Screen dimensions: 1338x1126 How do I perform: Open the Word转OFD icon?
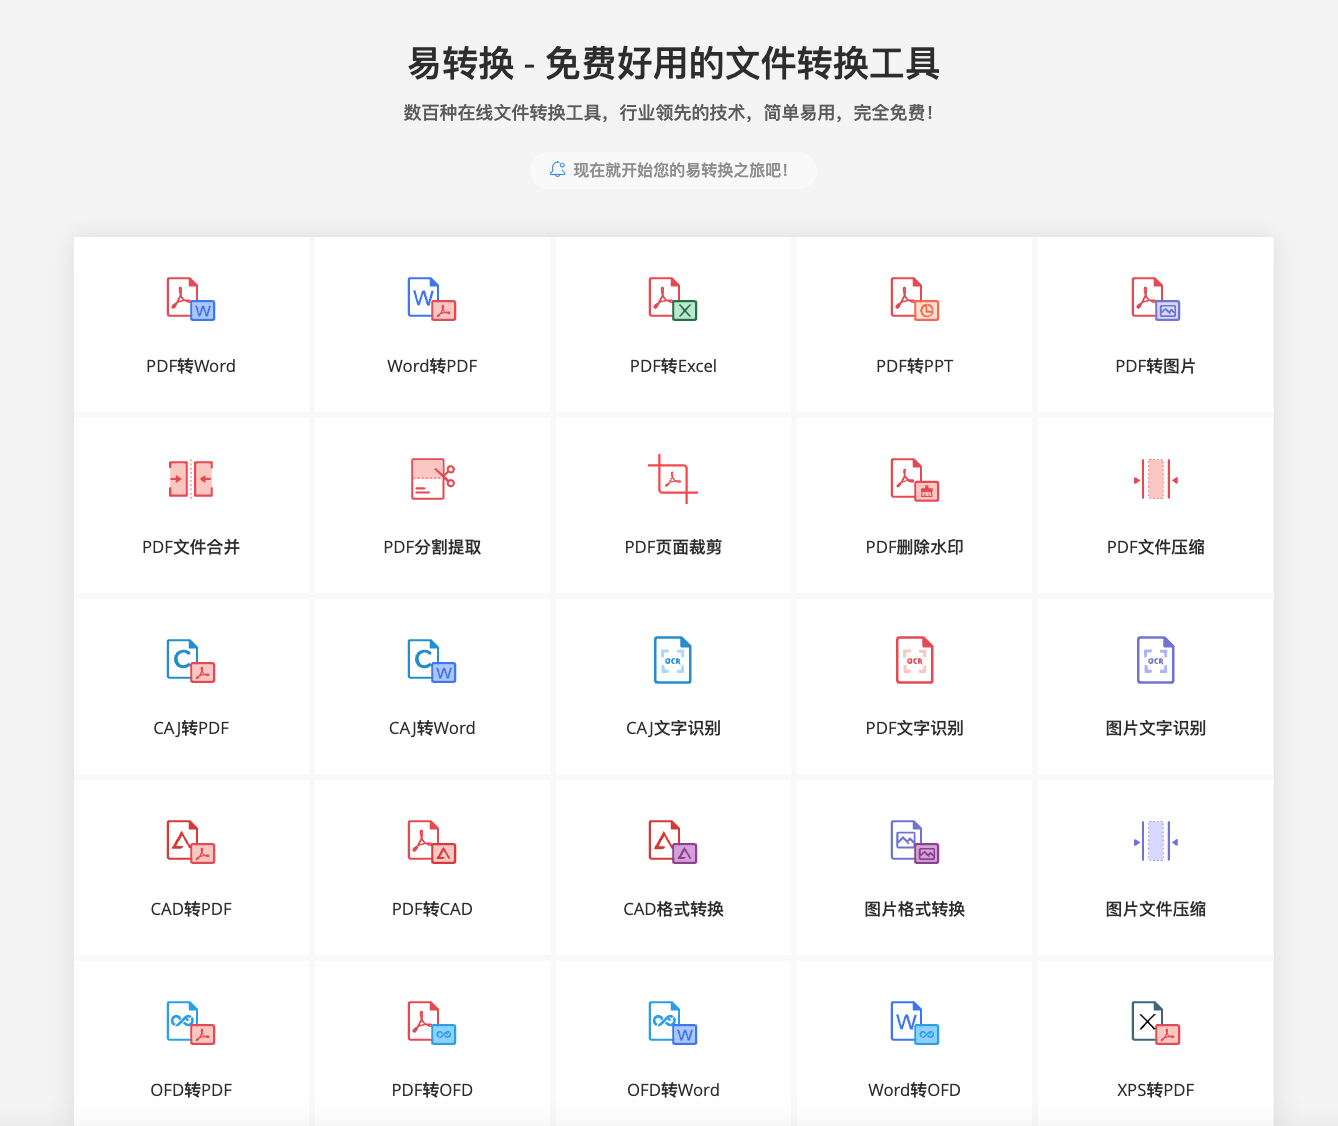(915, 1023)
